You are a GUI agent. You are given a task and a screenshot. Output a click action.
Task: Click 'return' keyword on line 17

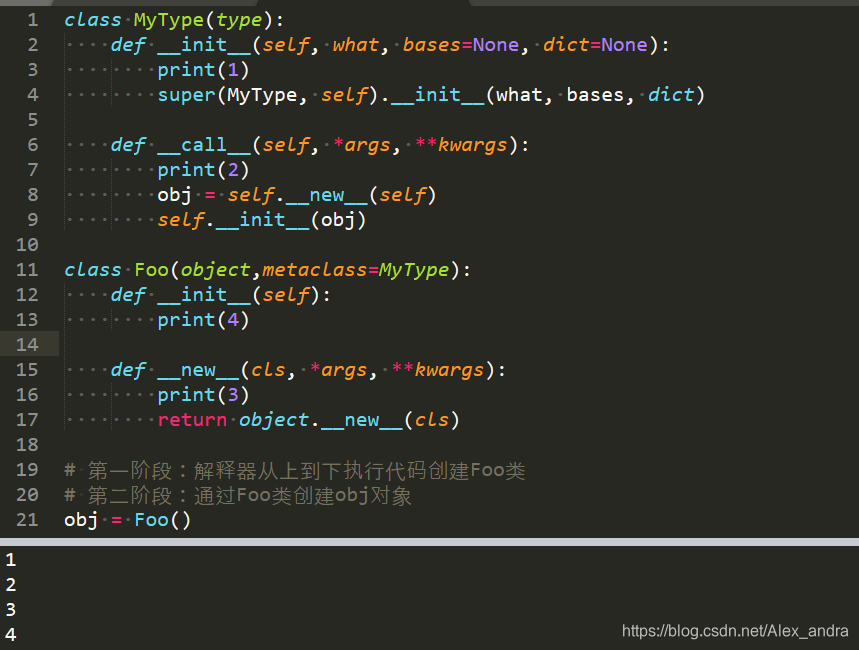point(192,420)
